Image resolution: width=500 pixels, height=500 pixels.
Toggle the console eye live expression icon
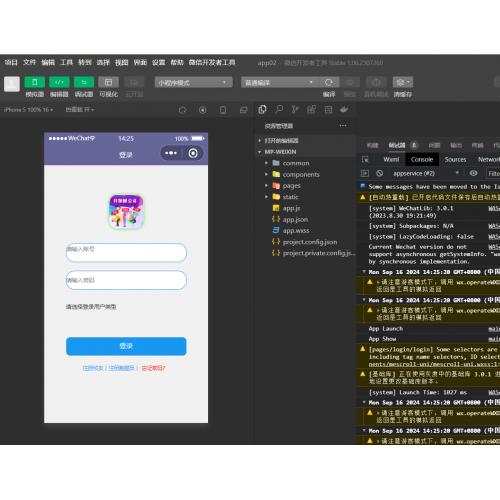point(473,173)
